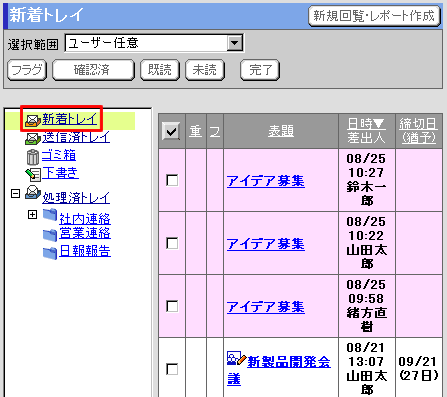
Task: Click the 処理済トレイ tray icon
Action: click(x=33, y=193)
